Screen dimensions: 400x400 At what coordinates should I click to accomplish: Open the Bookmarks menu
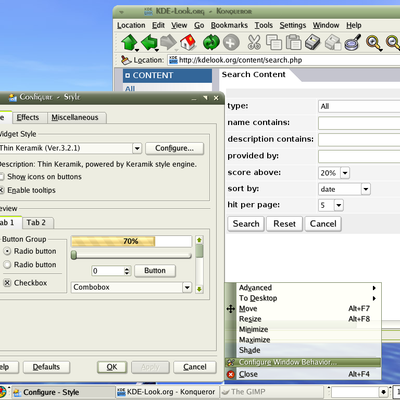tap(229, 25)
